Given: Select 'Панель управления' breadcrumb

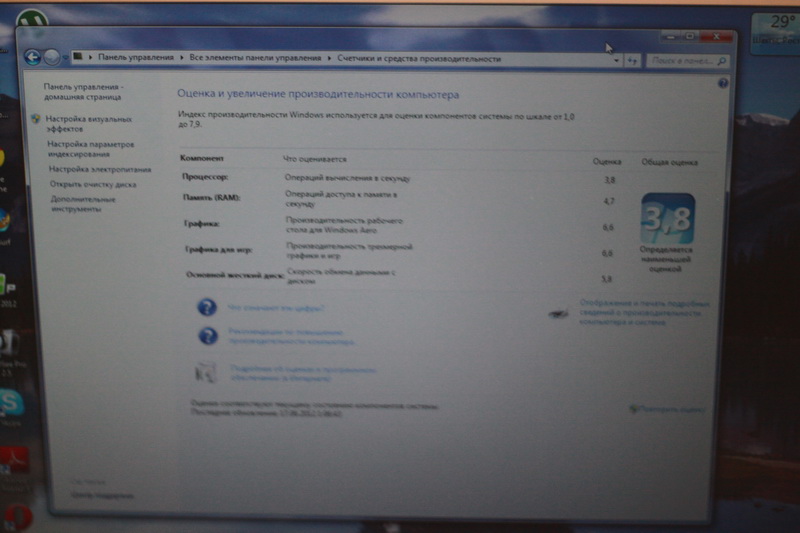Looking at the screenshot, I should point(136,57).
